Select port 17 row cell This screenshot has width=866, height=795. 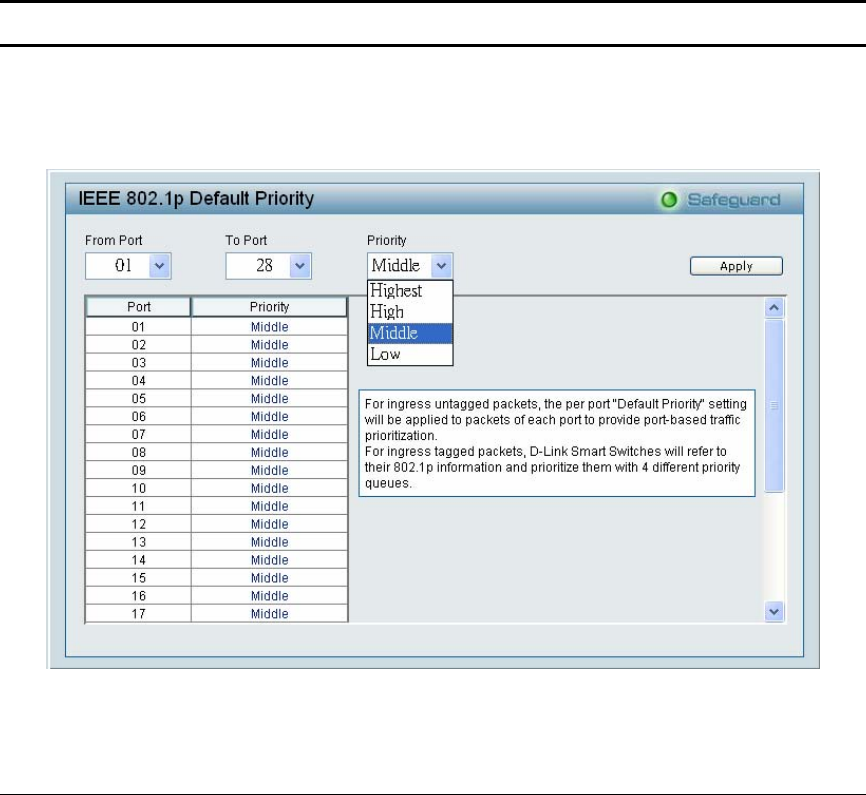click(x=139, y=614)
